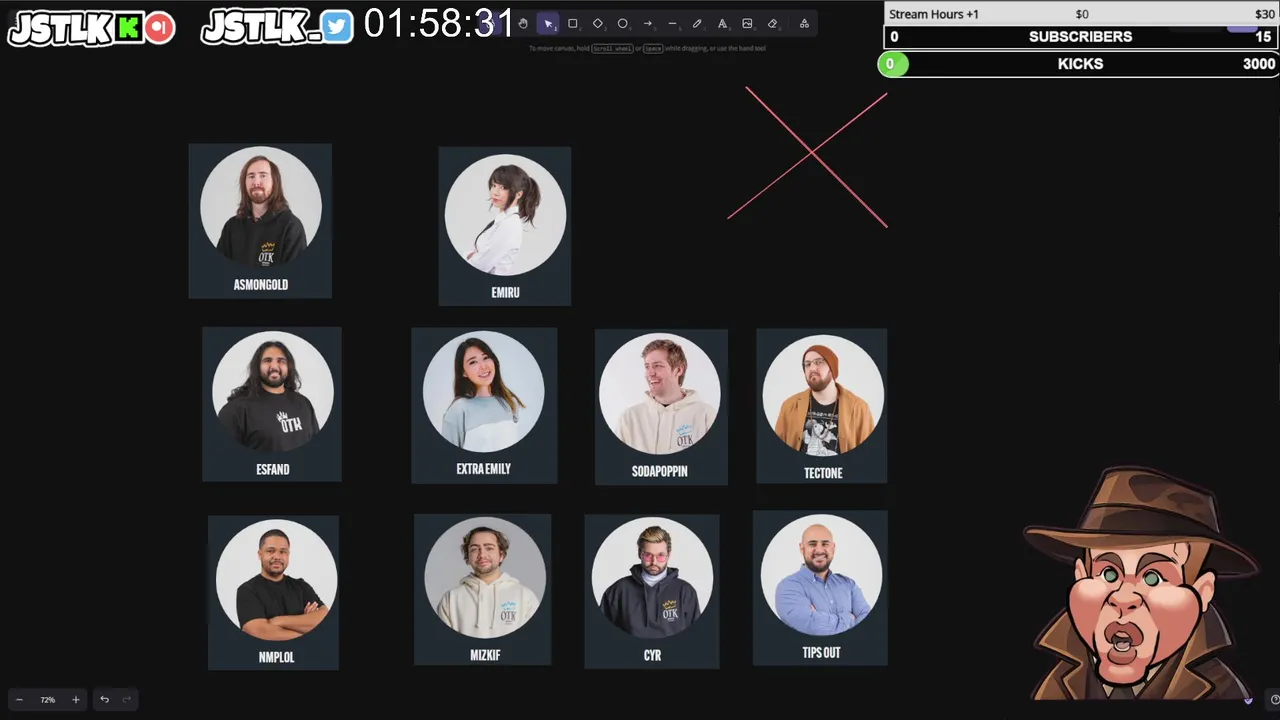This screenshot has width=1280, height=720.
Task: Activate the Pencil draw tool
Action: 697,24
